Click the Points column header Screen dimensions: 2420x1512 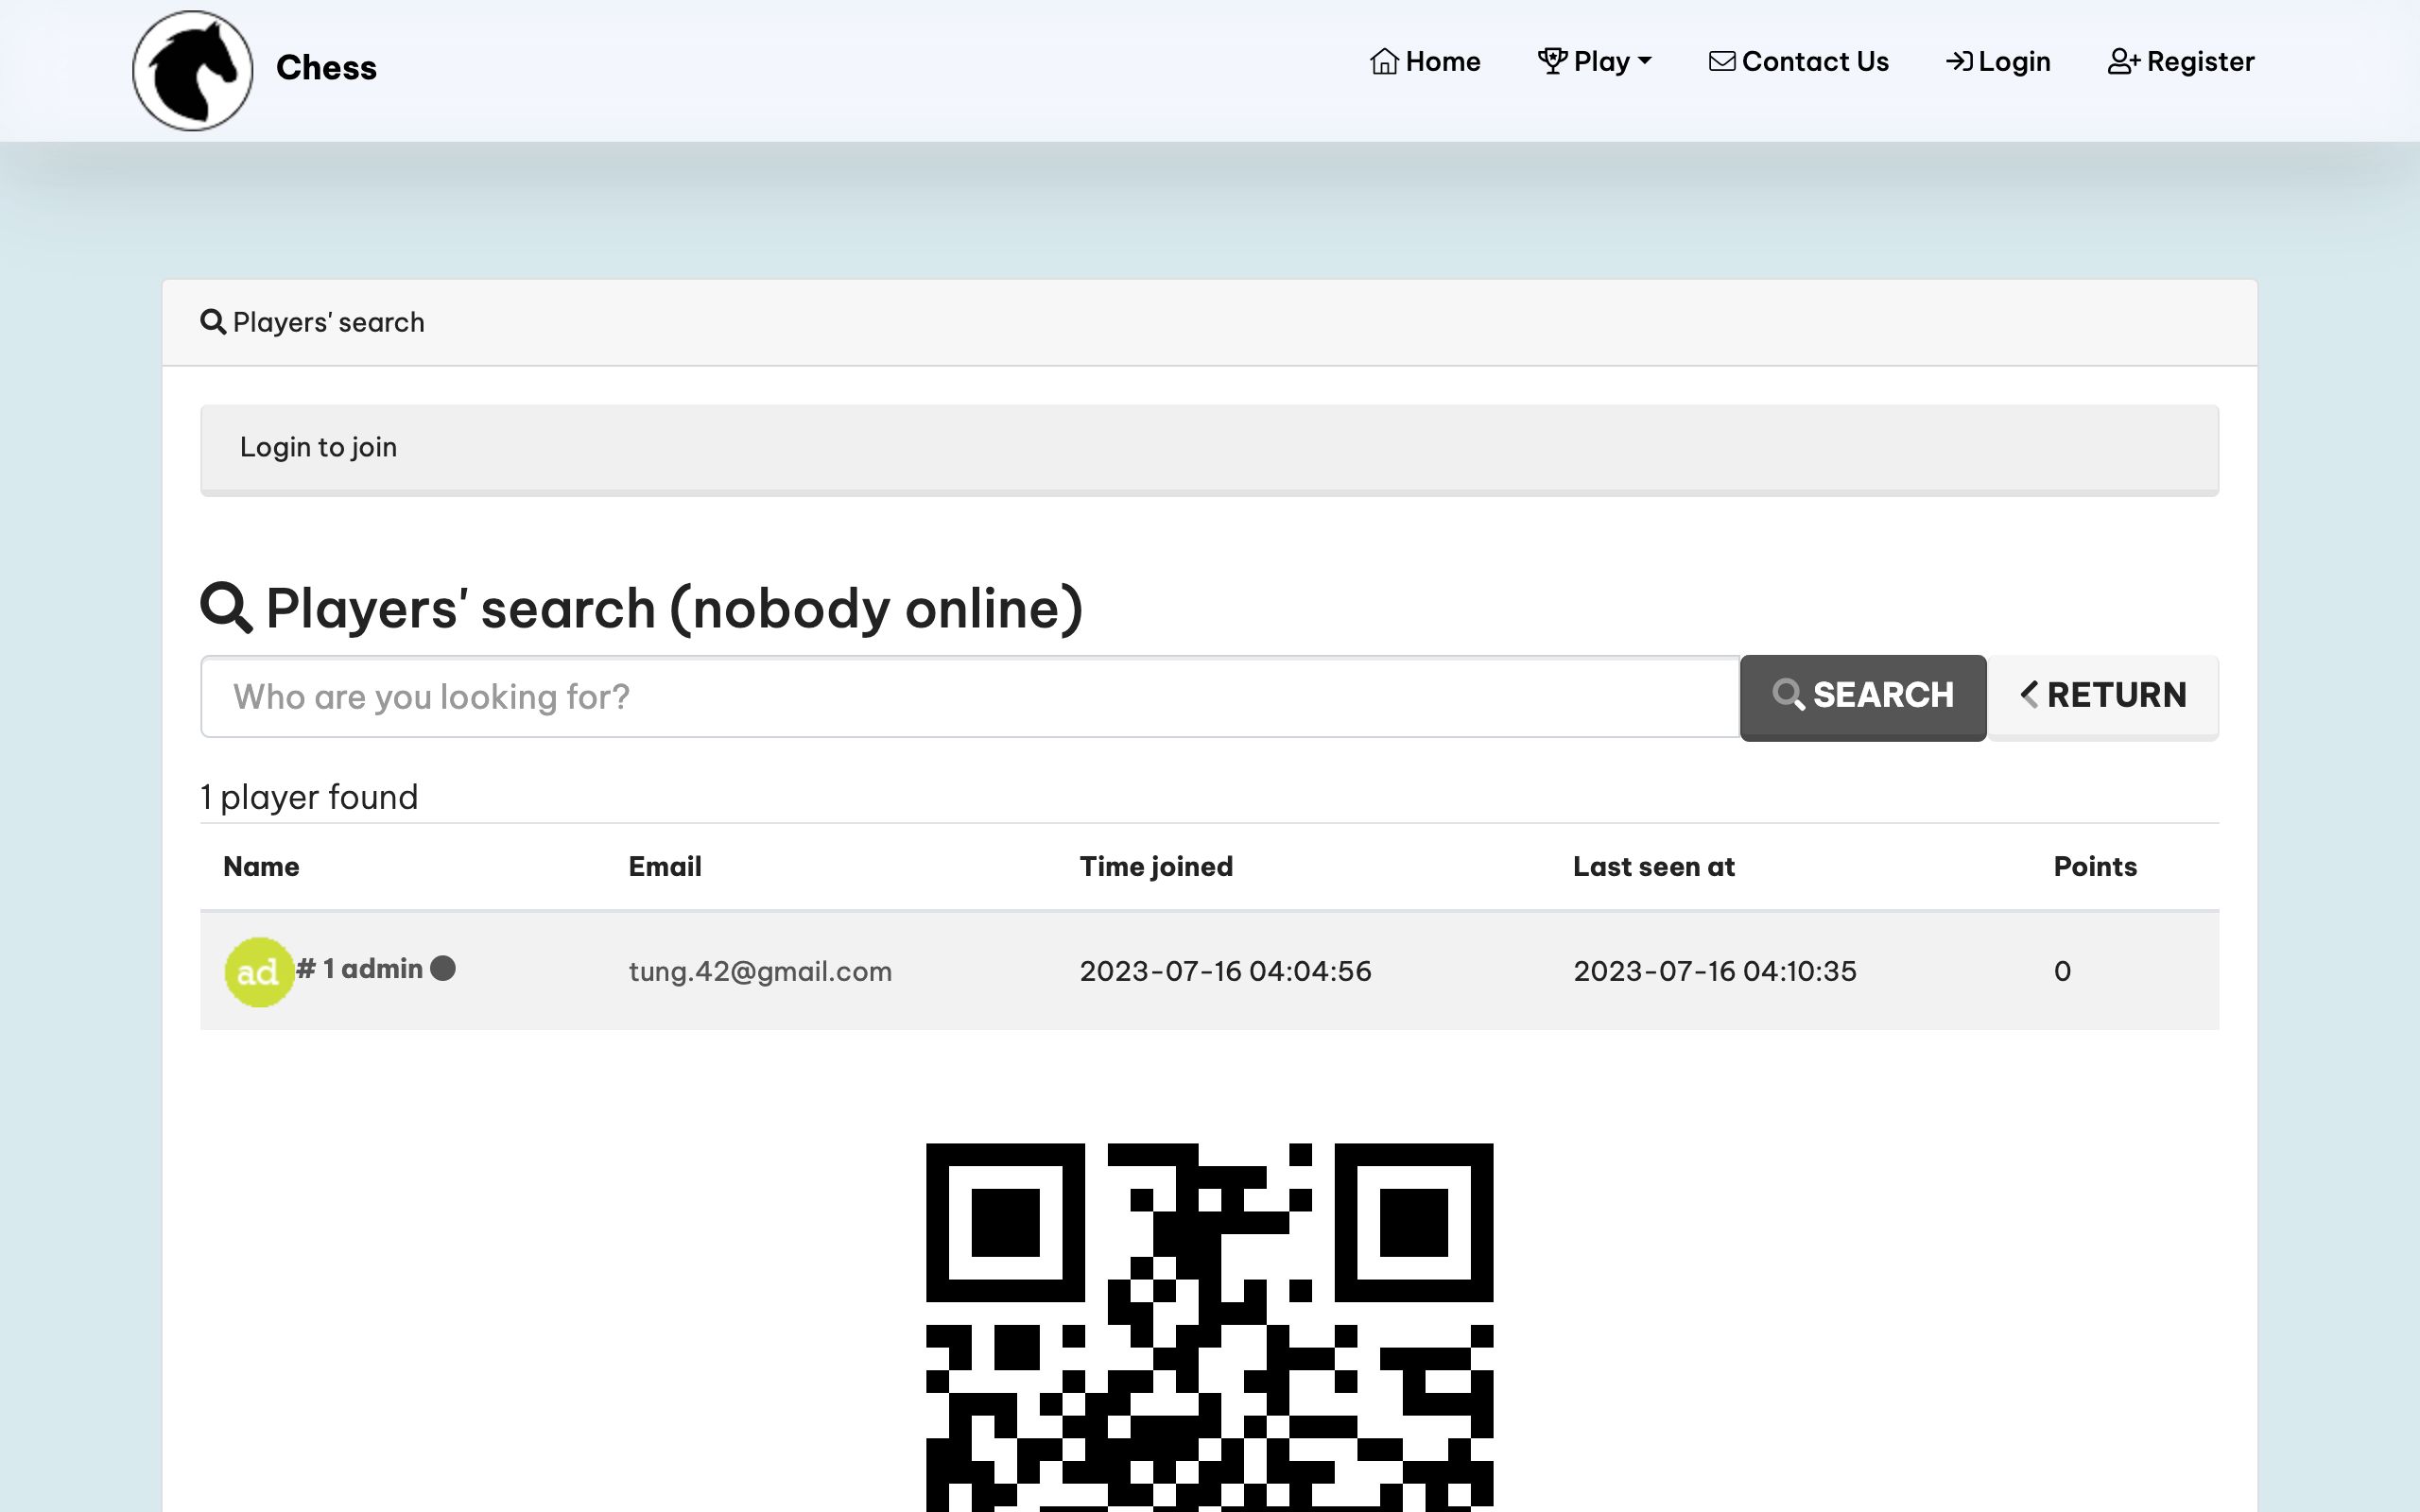pos(2095,866)
